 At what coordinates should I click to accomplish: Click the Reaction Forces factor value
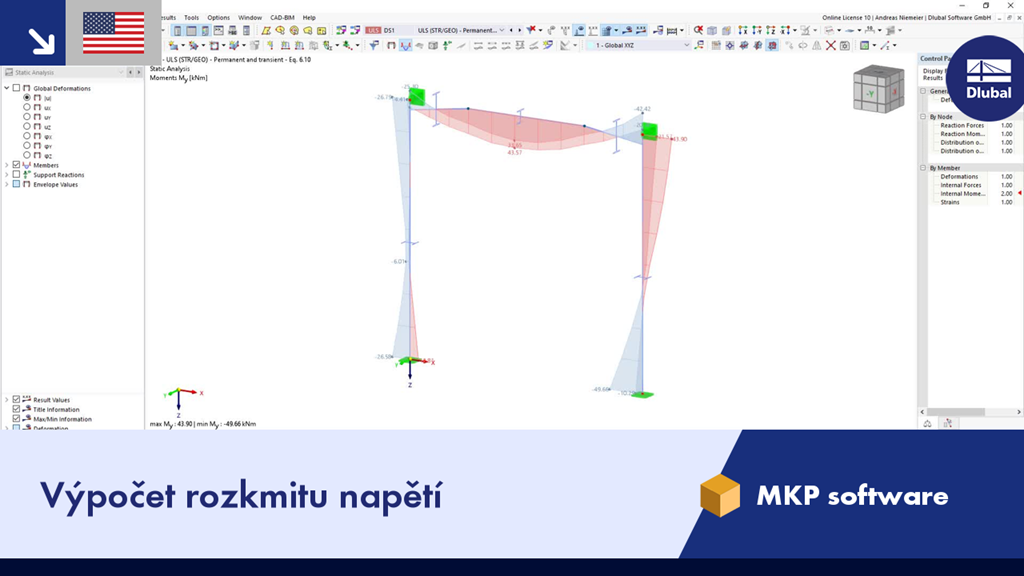[1006, 125]
